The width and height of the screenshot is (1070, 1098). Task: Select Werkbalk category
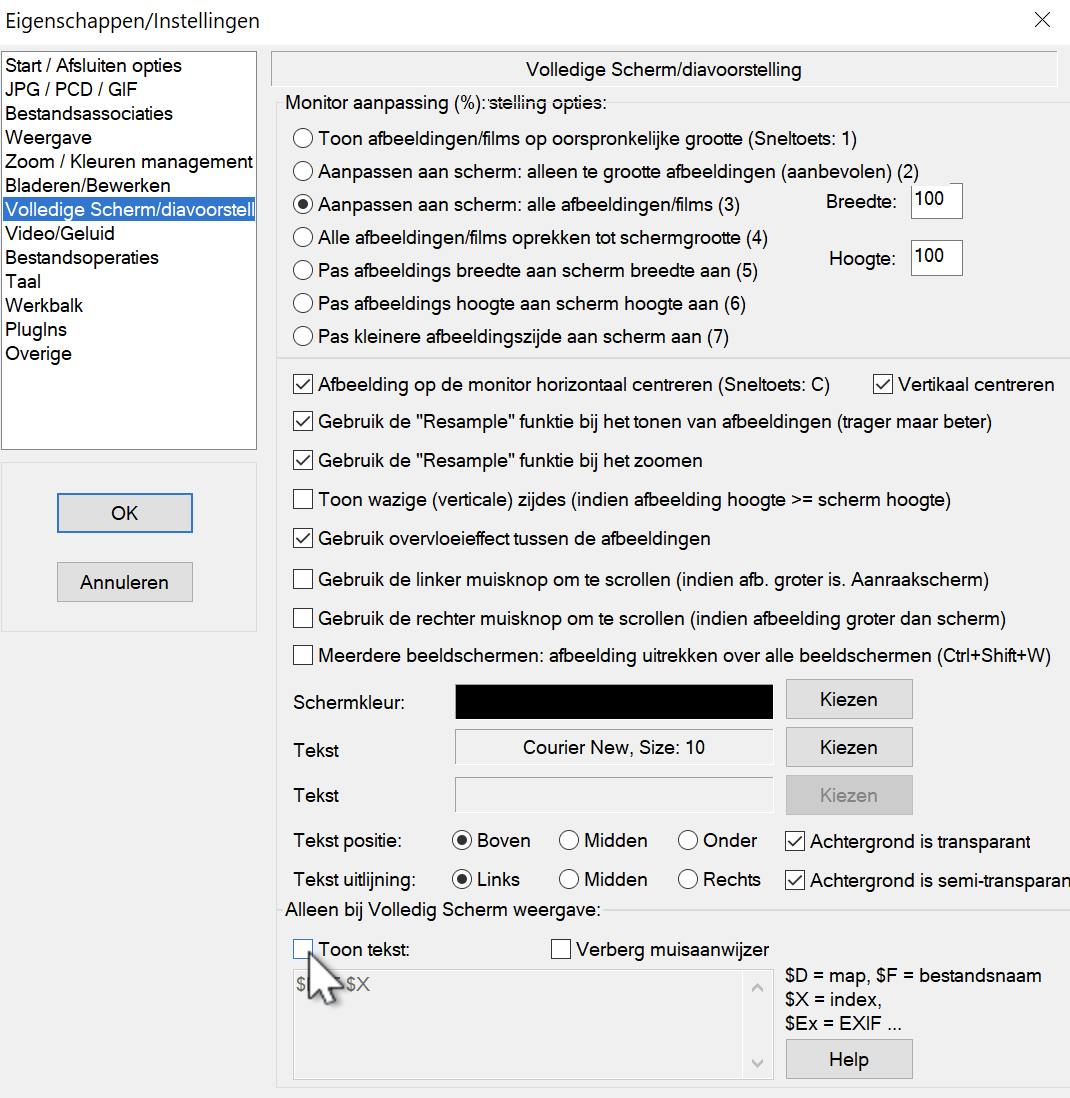point(129,305)
